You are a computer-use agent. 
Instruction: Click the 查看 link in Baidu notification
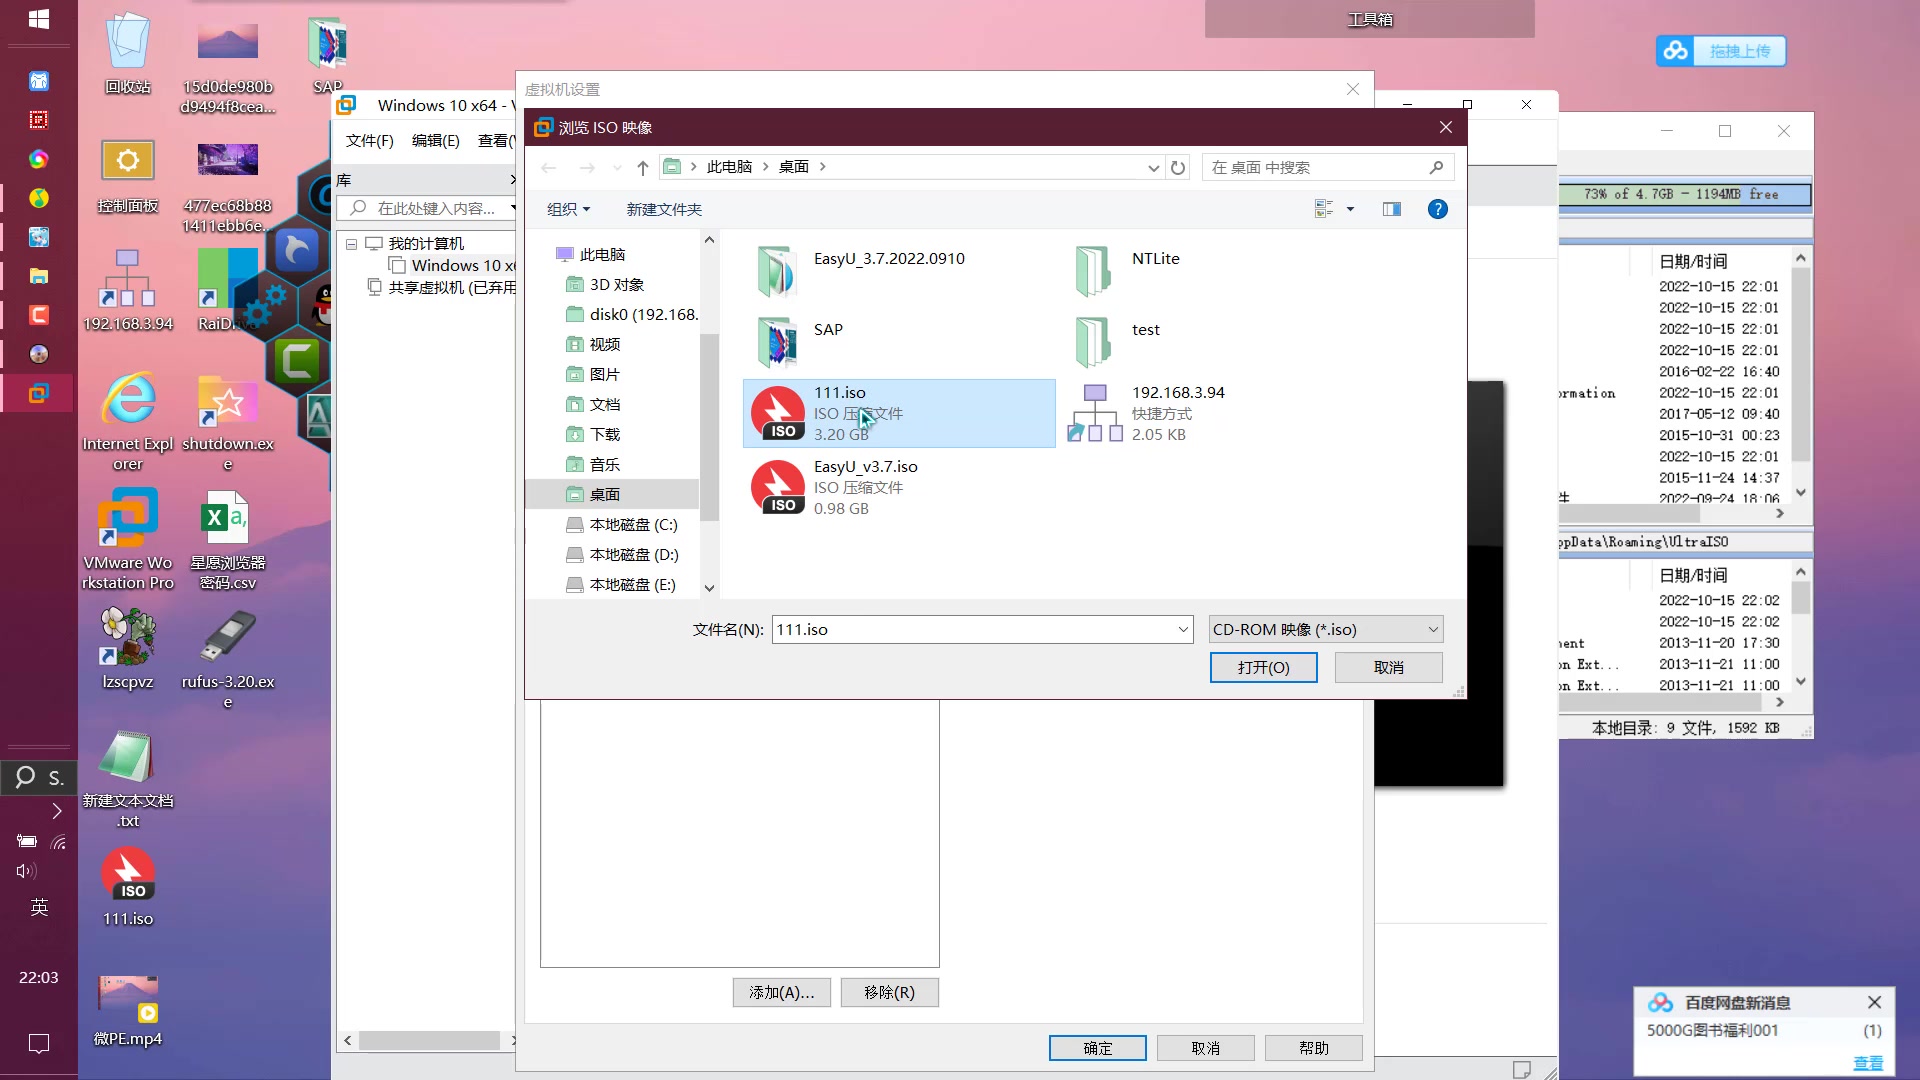pyautogui.click(x=1868, y=1063)
